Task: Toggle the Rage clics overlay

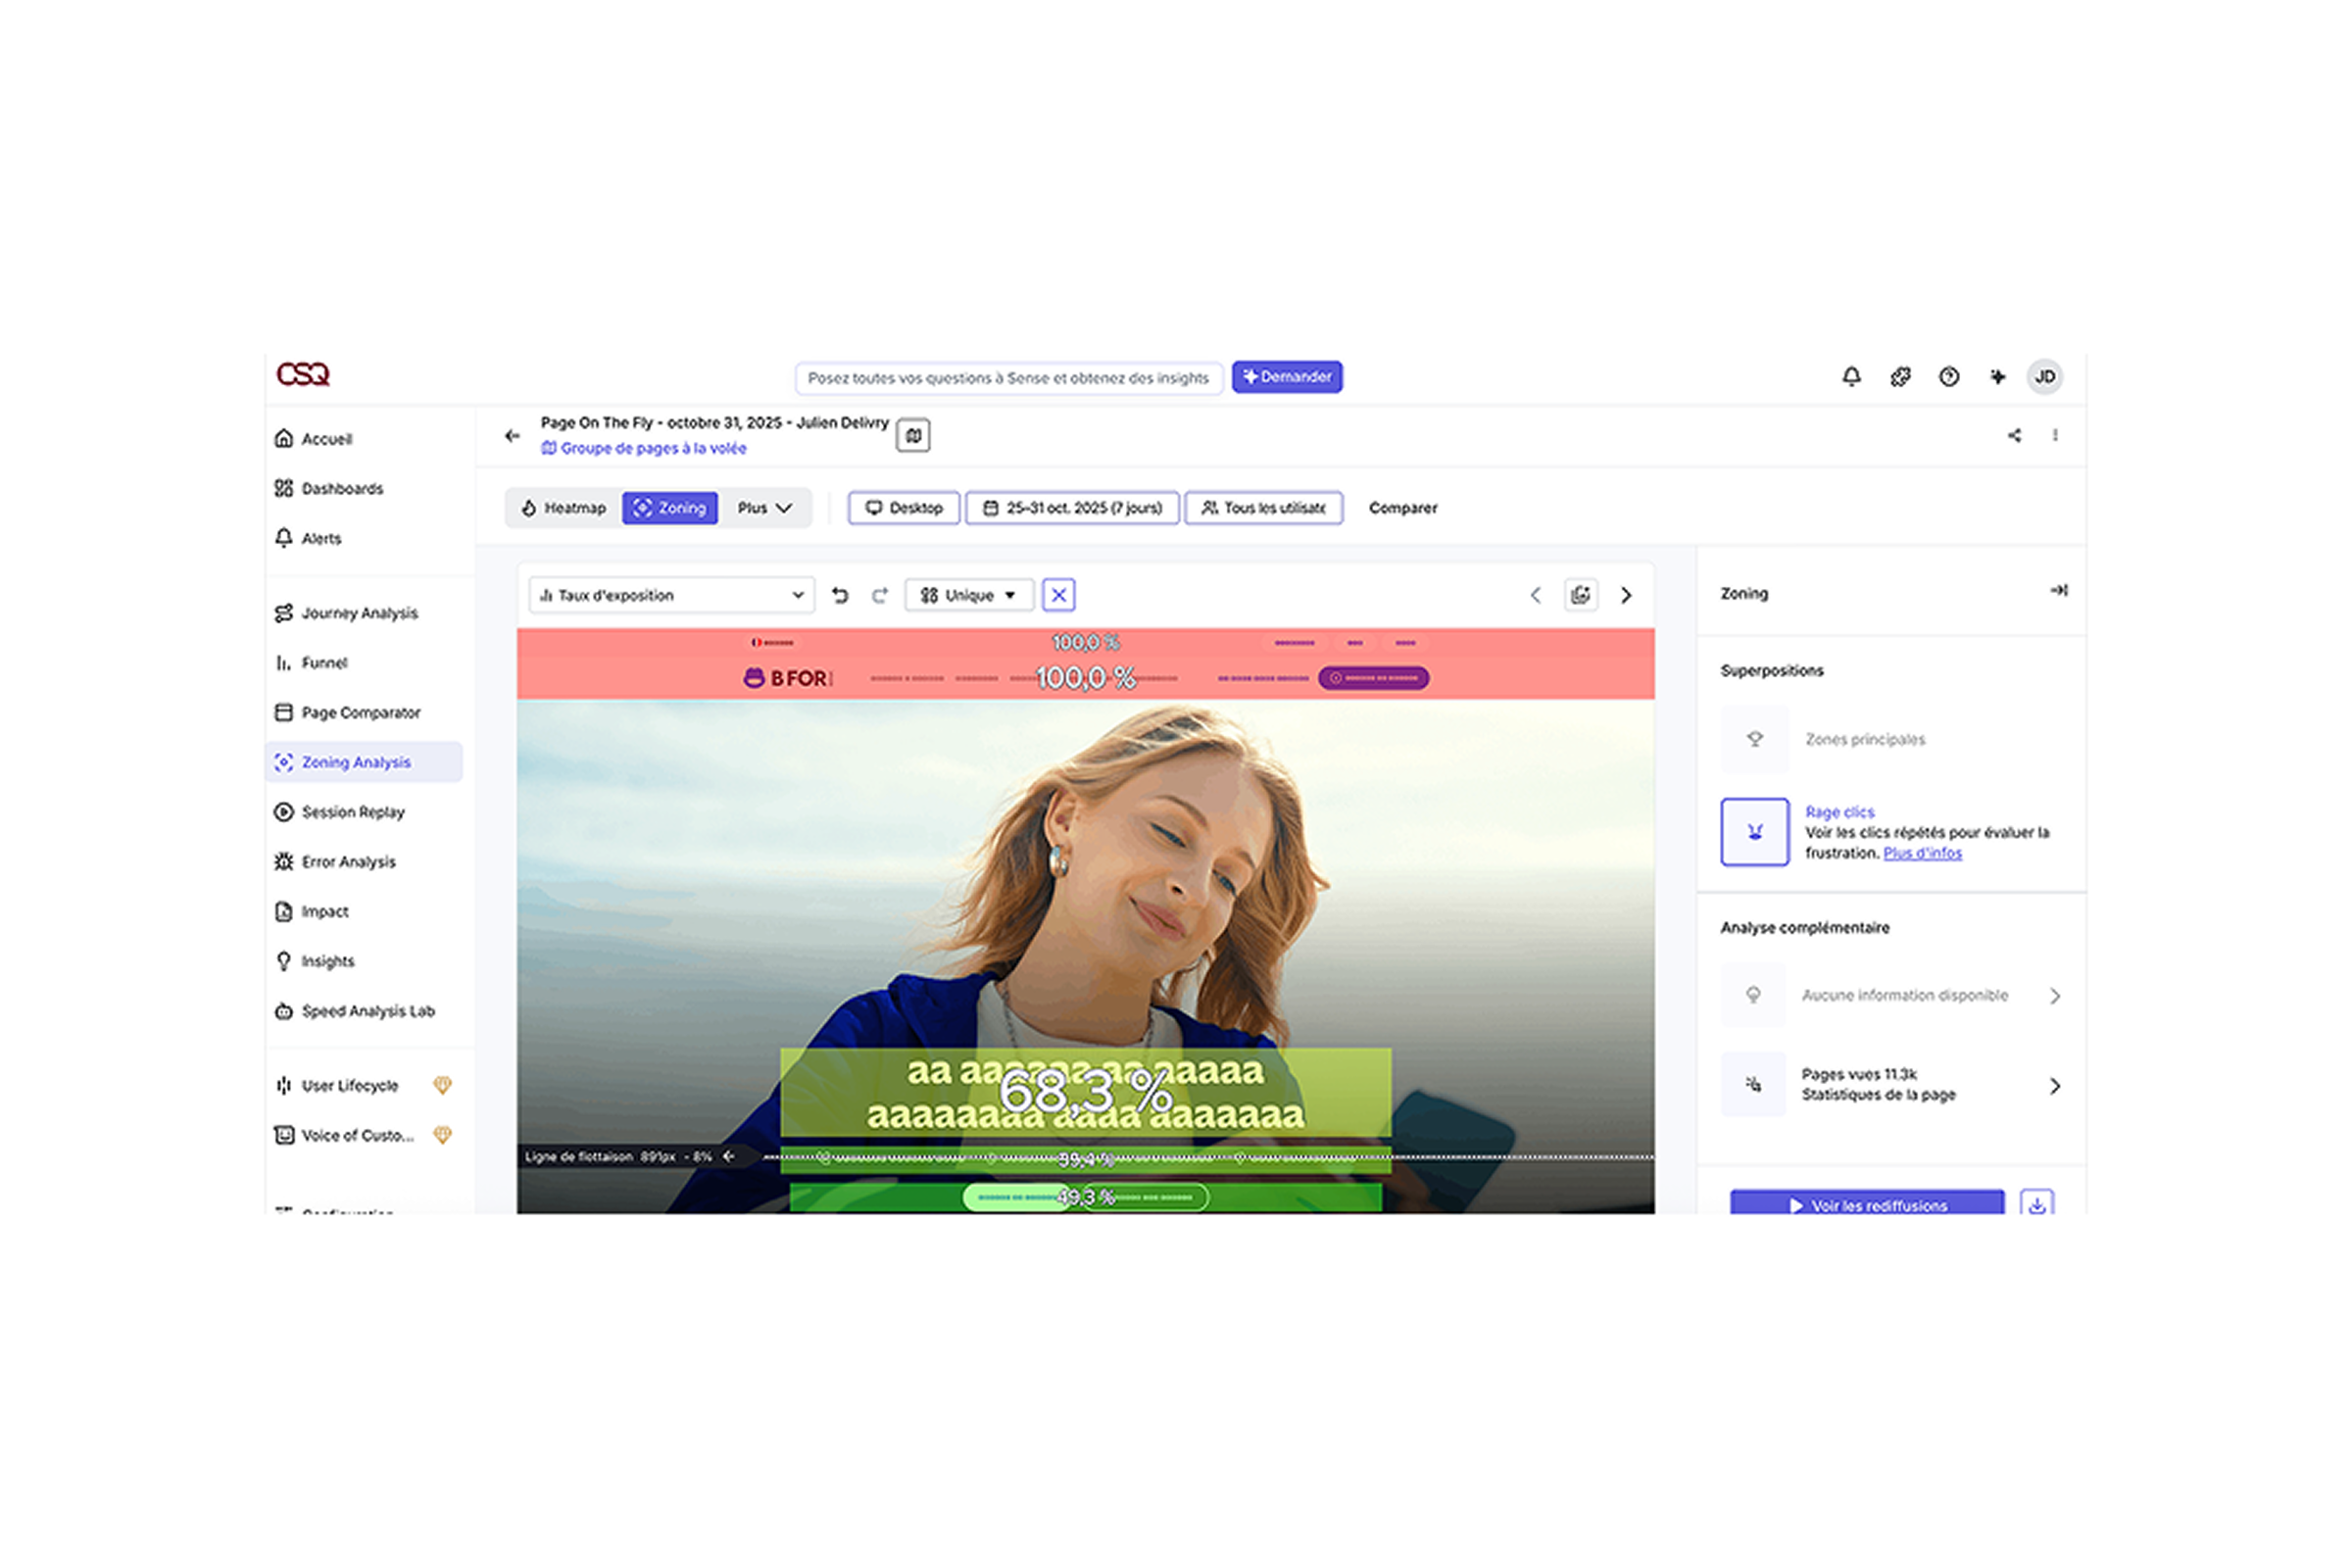Action: coord(1754,831)
